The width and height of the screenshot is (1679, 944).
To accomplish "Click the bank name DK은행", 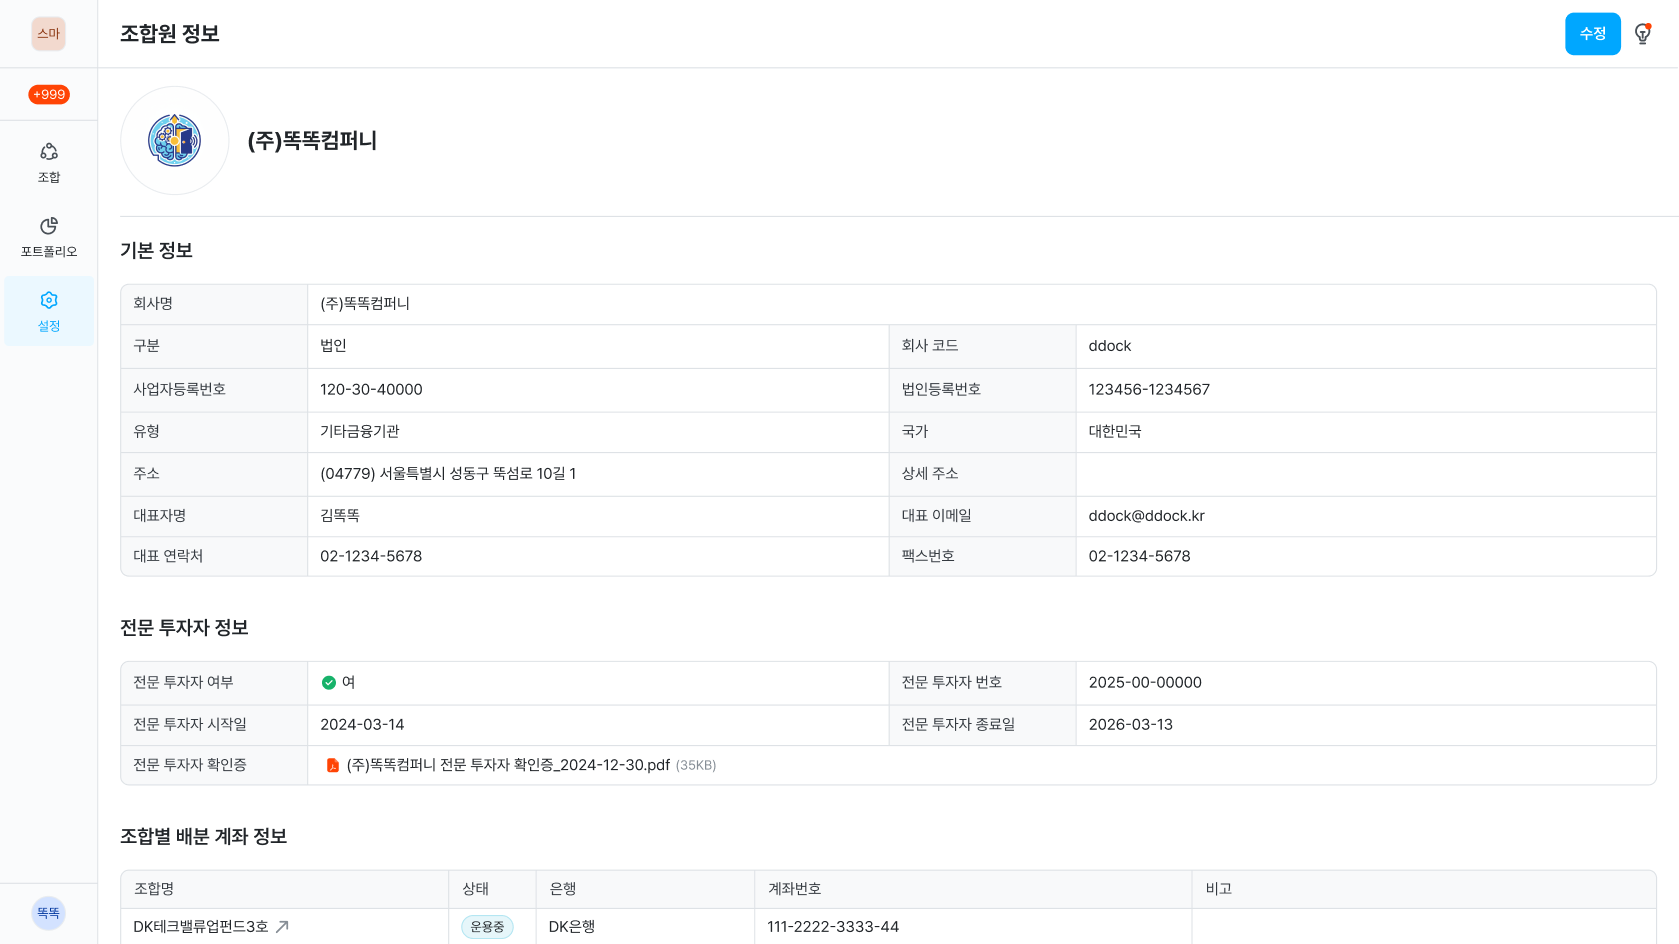I will pyautogui.click(x=572, y=927).
